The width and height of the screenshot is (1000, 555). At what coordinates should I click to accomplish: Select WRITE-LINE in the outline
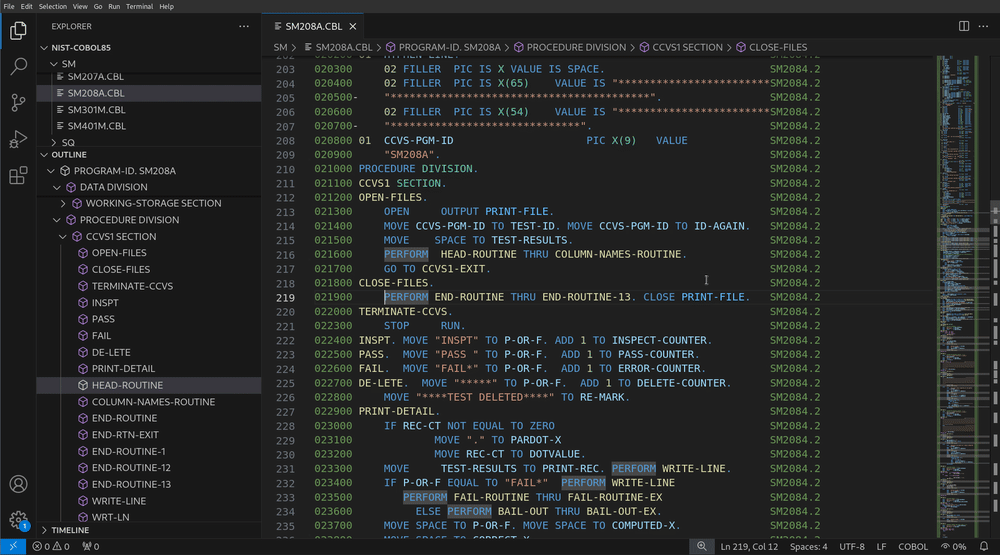[x=118, y=501]
